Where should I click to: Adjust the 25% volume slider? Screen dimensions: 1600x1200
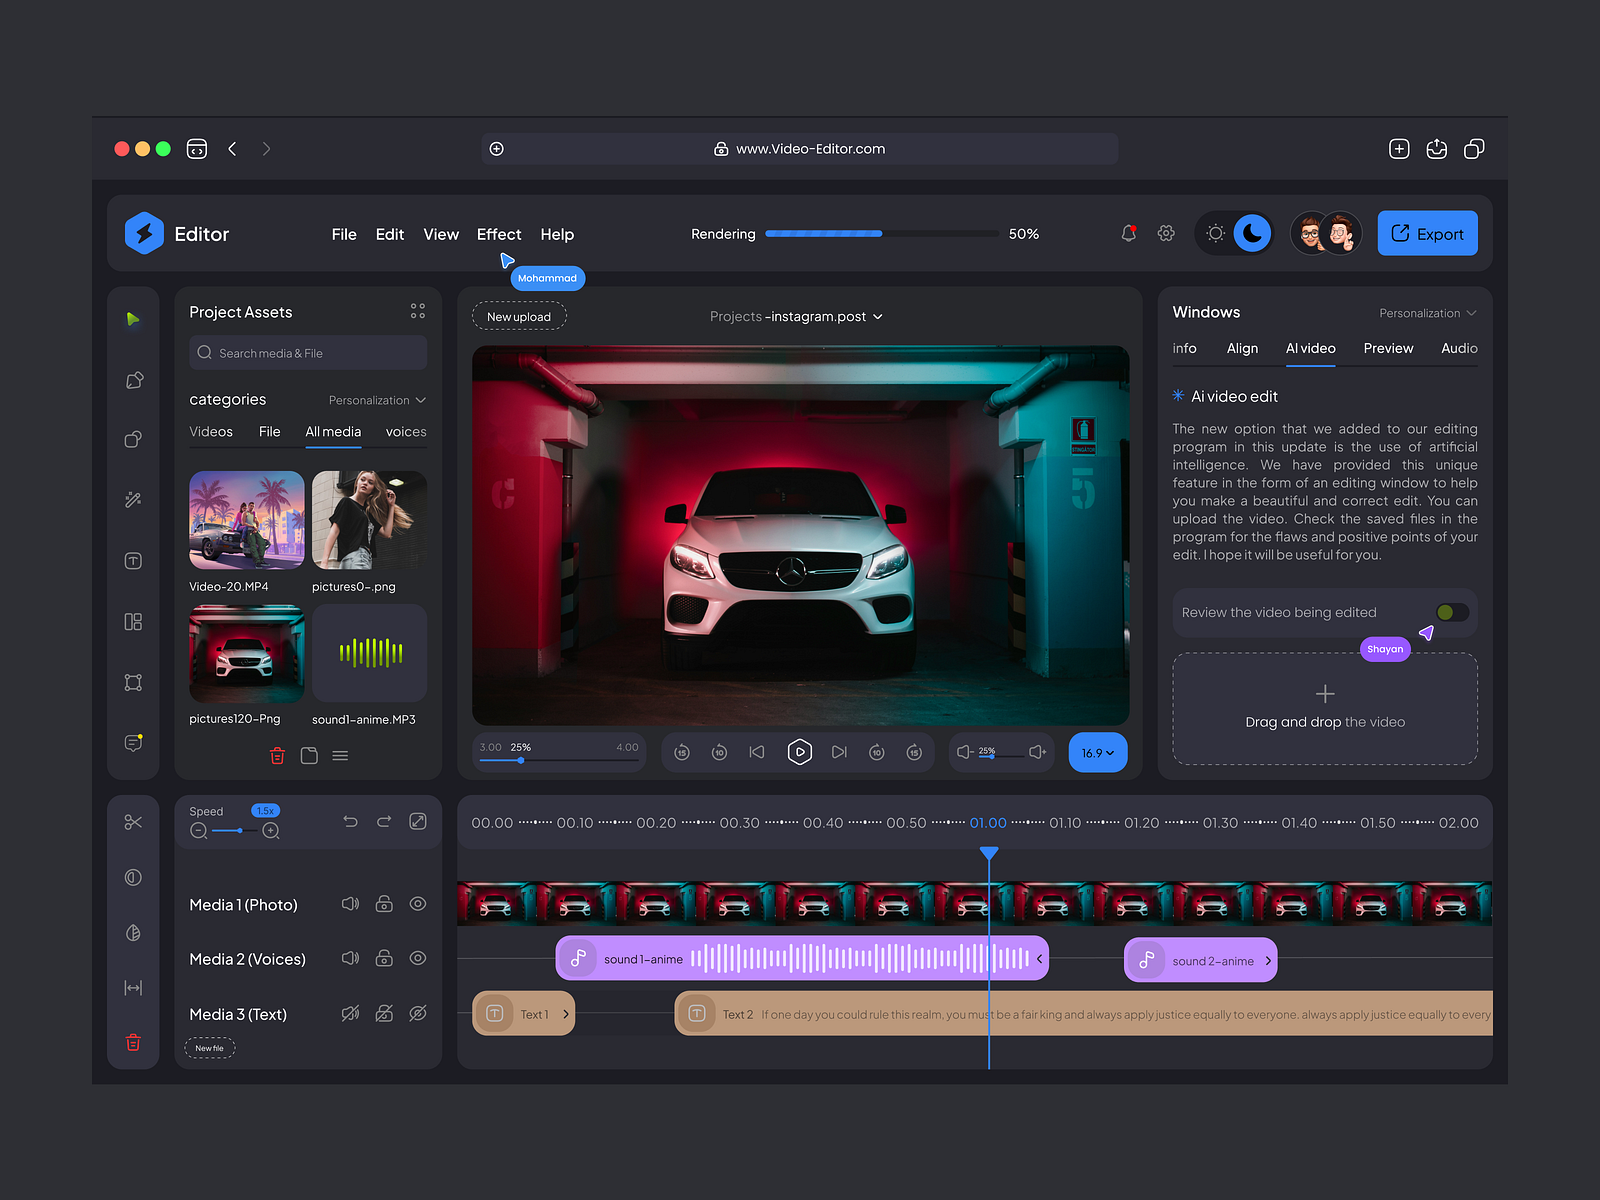[x=990, y=757]
